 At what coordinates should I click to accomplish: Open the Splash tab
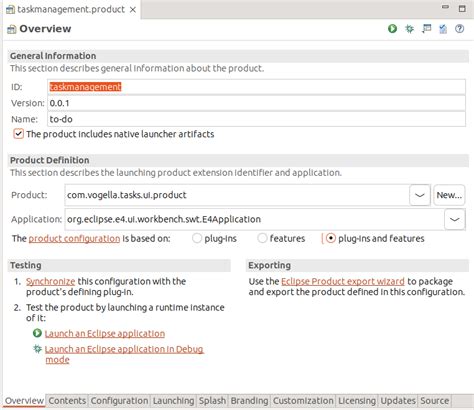[212, 401]
